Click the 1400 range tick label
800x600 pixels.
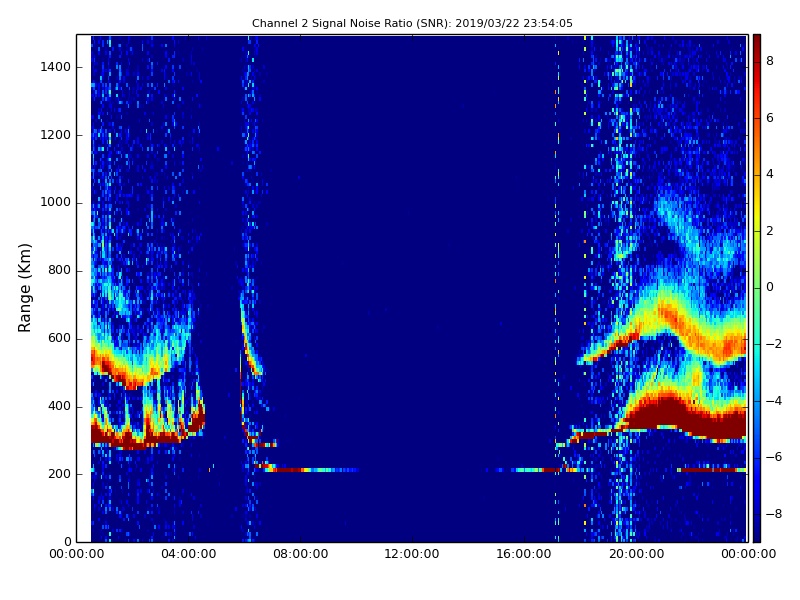56,67
